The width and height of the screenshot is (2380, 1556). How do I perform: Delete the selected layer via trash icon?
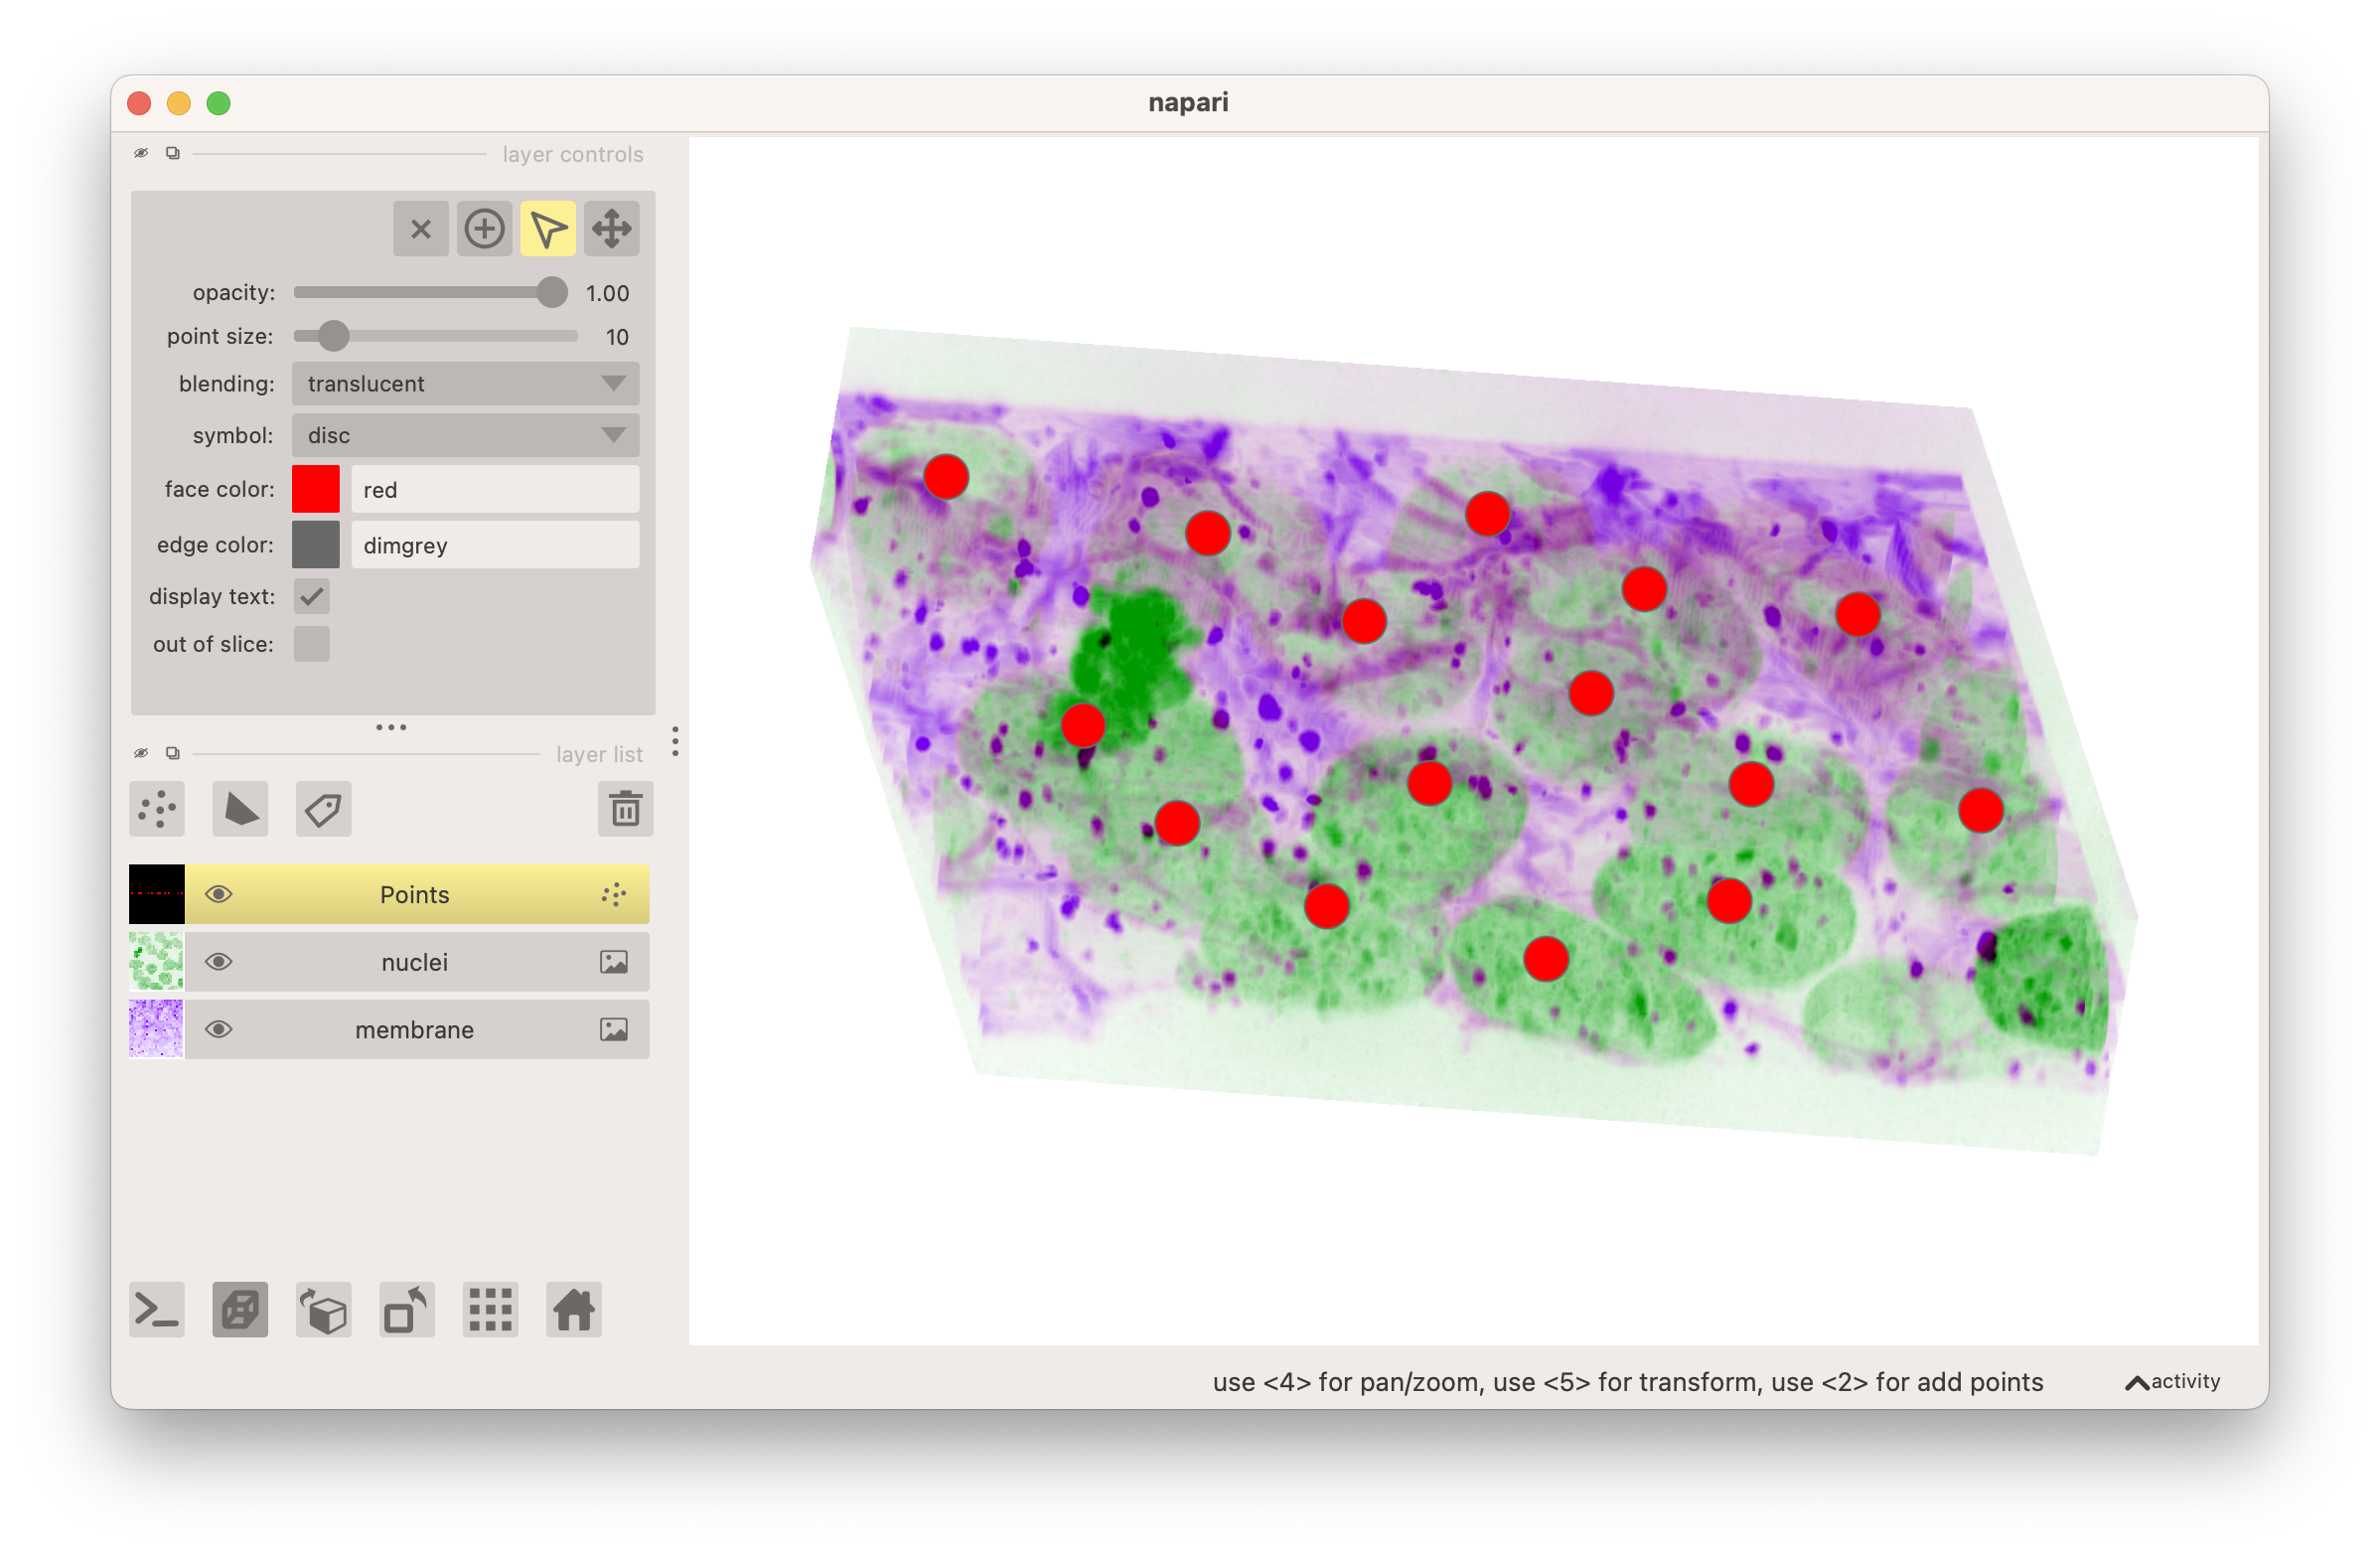(625, 808)
